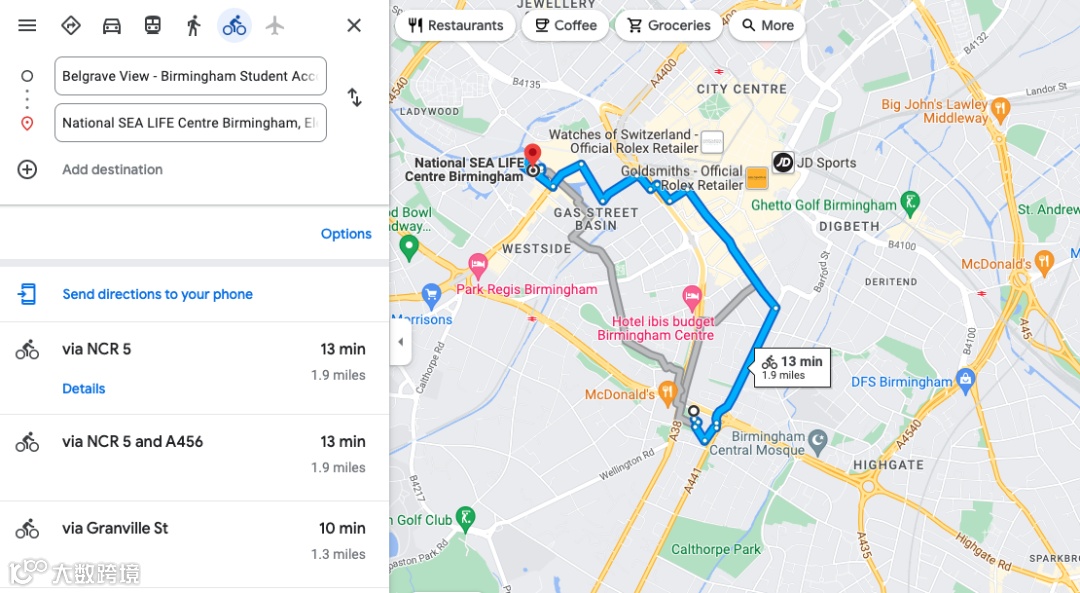Send directions to your phone
The height and width of the screenshot is (593, 1080).
[x=157, y=294]
